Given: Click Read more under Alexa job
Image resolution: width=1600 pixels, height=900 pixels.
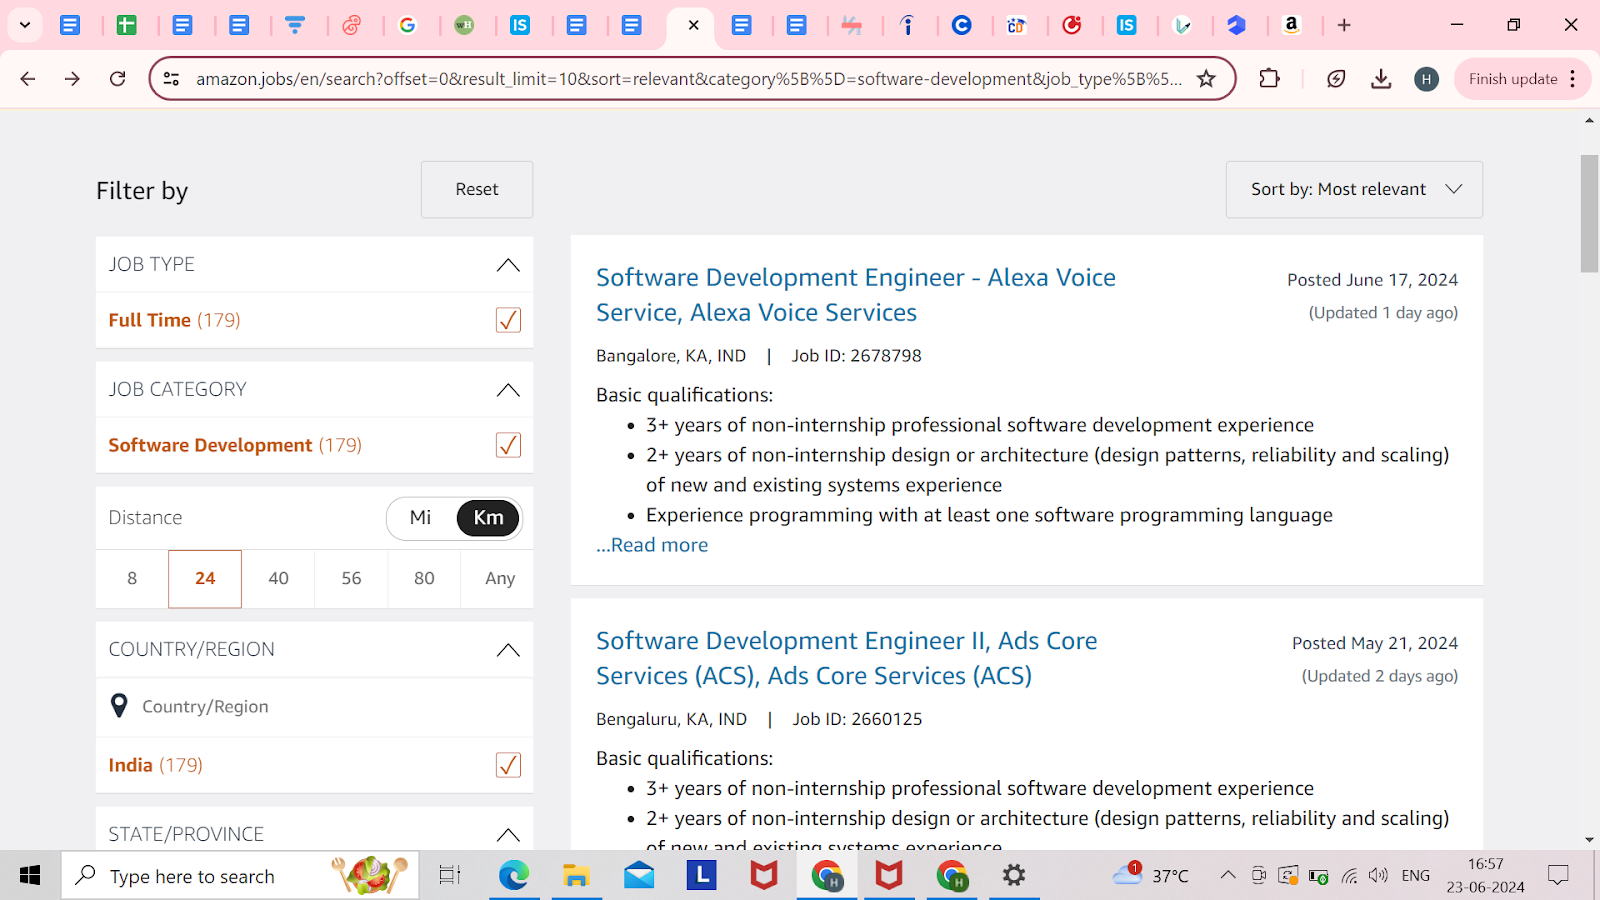Looking at the screenshot, I should click(x=652, y=545).
